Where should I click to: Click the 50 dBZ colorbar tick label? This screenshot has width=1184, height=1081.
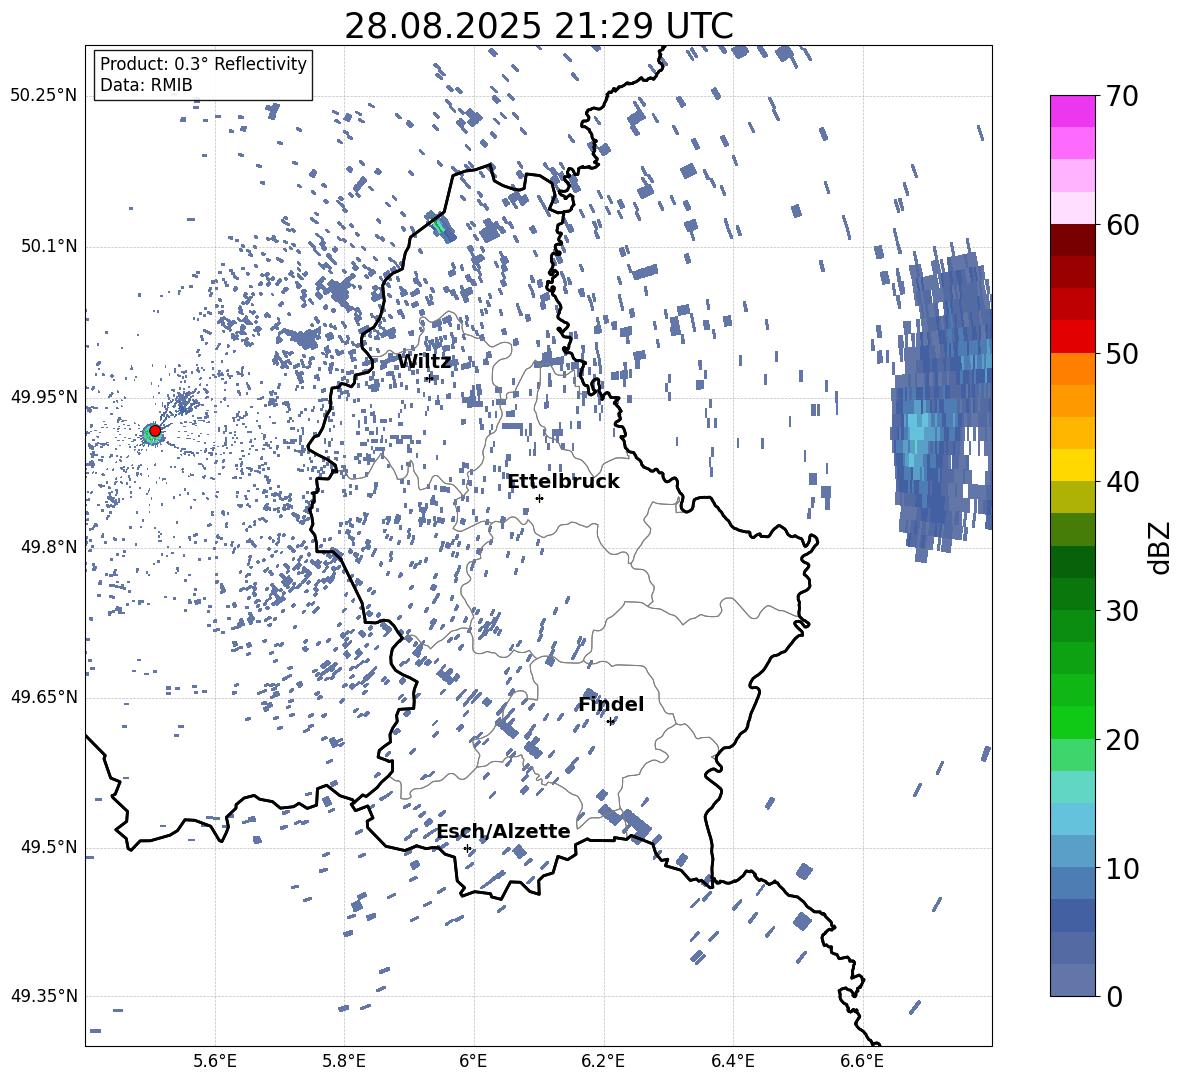(x=1121, y=353)
